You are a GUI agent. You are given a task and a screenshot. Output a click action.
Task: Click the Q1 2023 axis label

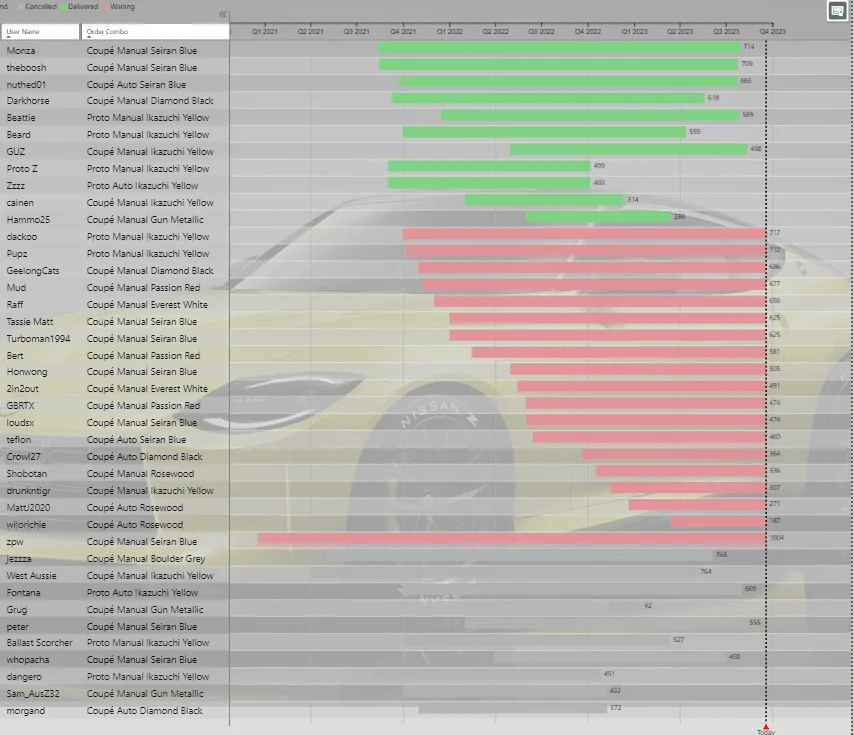point(635,32)
